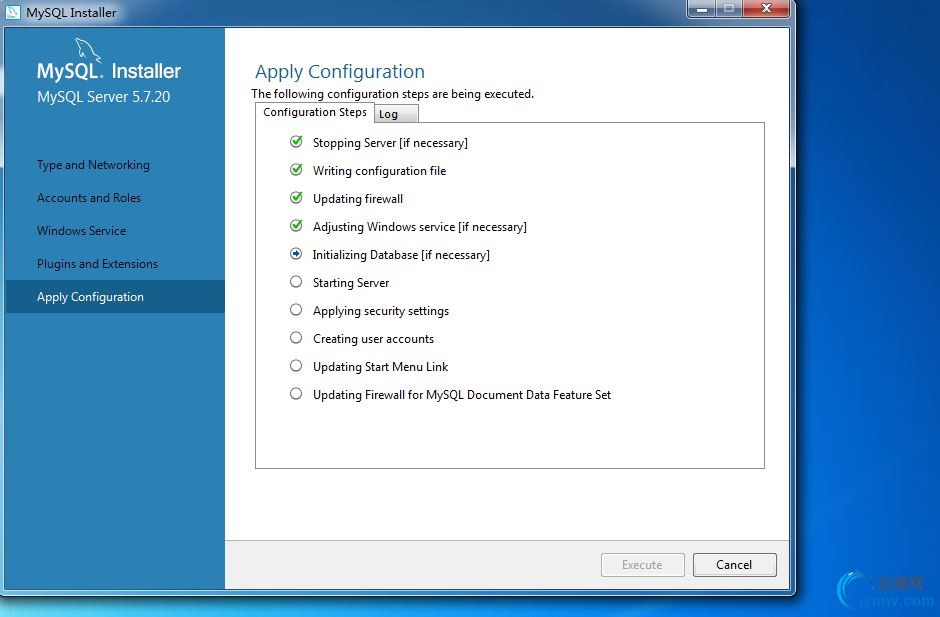940x617 pixels.
Task: Click pending circle beside Creating user accounts
Action: click(296, 338)
